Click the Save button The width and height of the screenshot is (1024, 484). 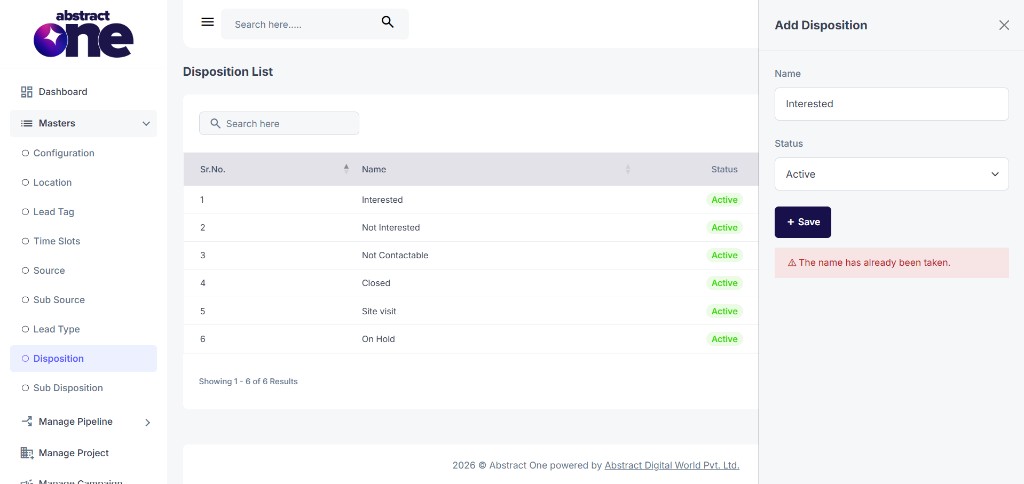coord(803,222)
